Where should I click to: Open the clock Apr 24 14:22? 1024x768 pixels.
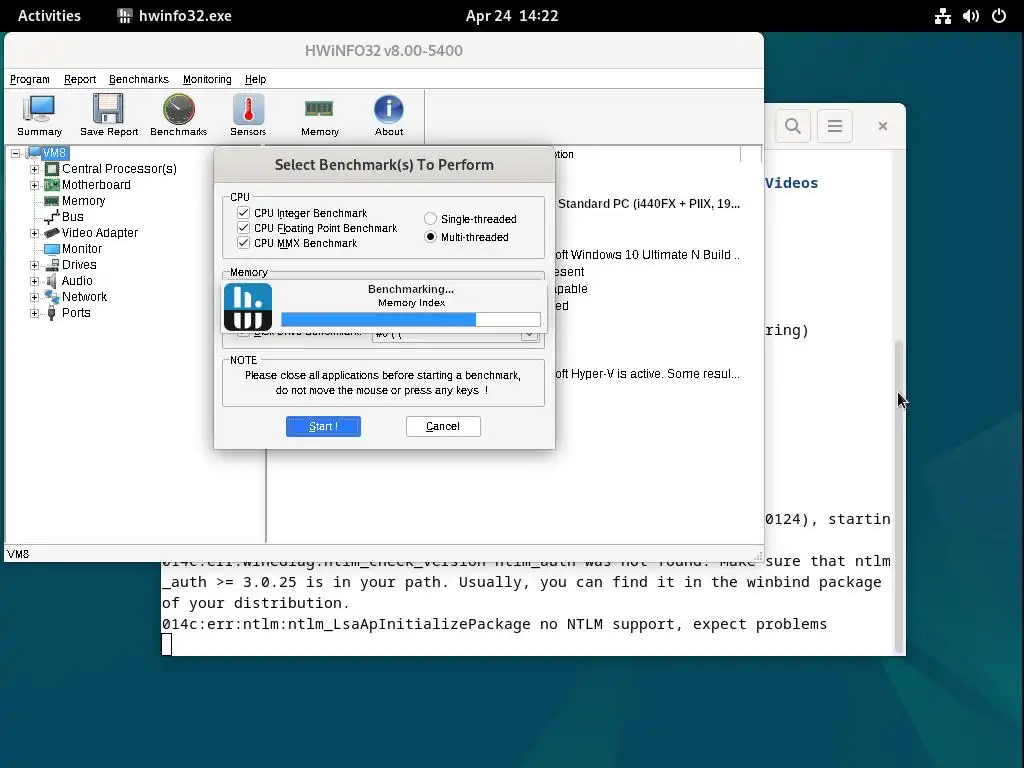tap(512, 16)
